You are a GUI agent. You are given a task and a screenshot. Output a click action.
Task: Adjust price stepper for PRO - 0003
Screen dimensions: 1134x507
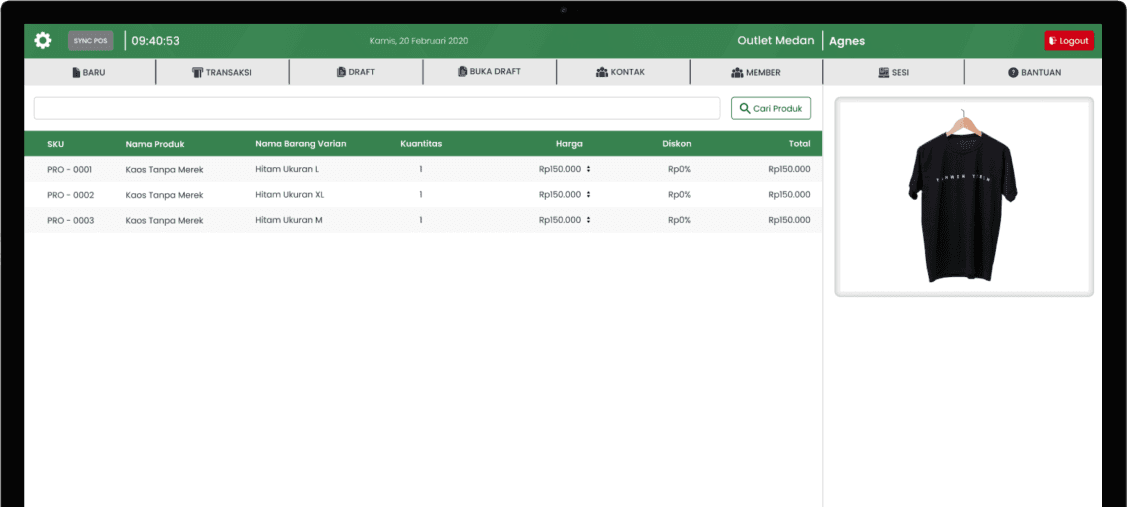(x=588, y=220)
